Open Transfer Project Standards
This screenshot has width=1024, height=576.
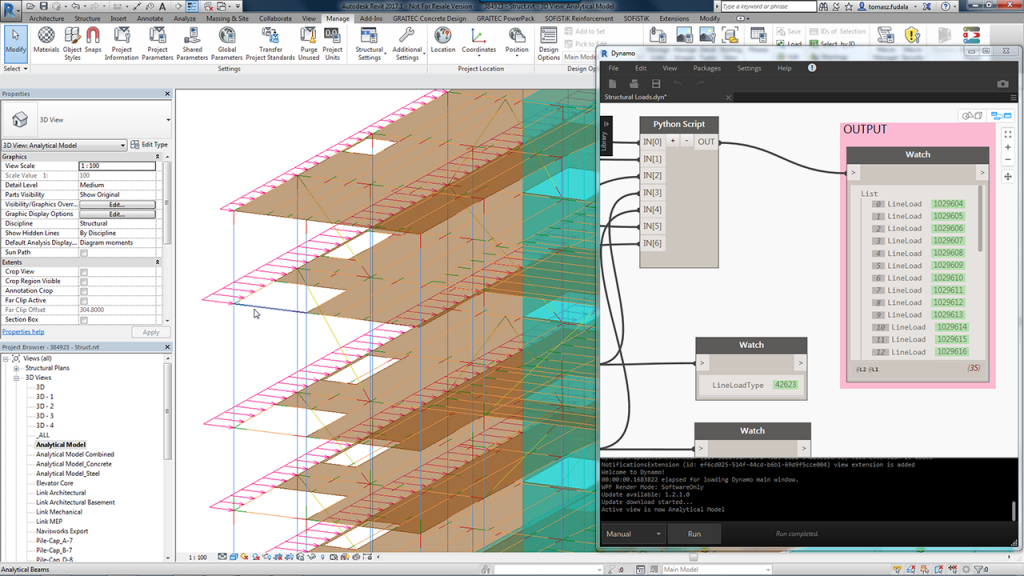click(270, 41)
